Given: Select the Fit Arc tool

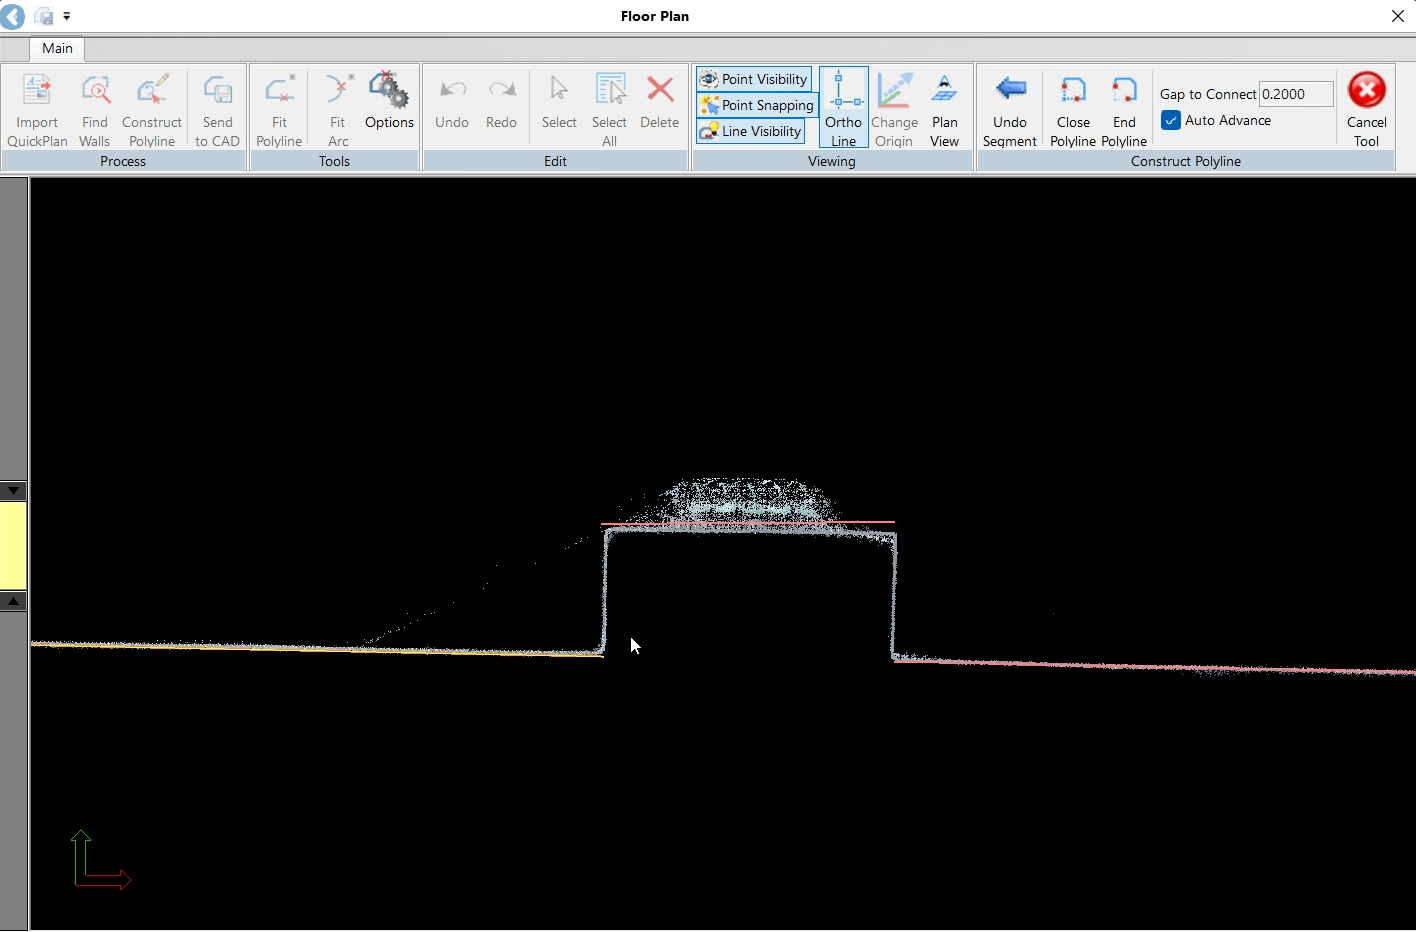Looking at the screenshot, I should coord(337,108).
